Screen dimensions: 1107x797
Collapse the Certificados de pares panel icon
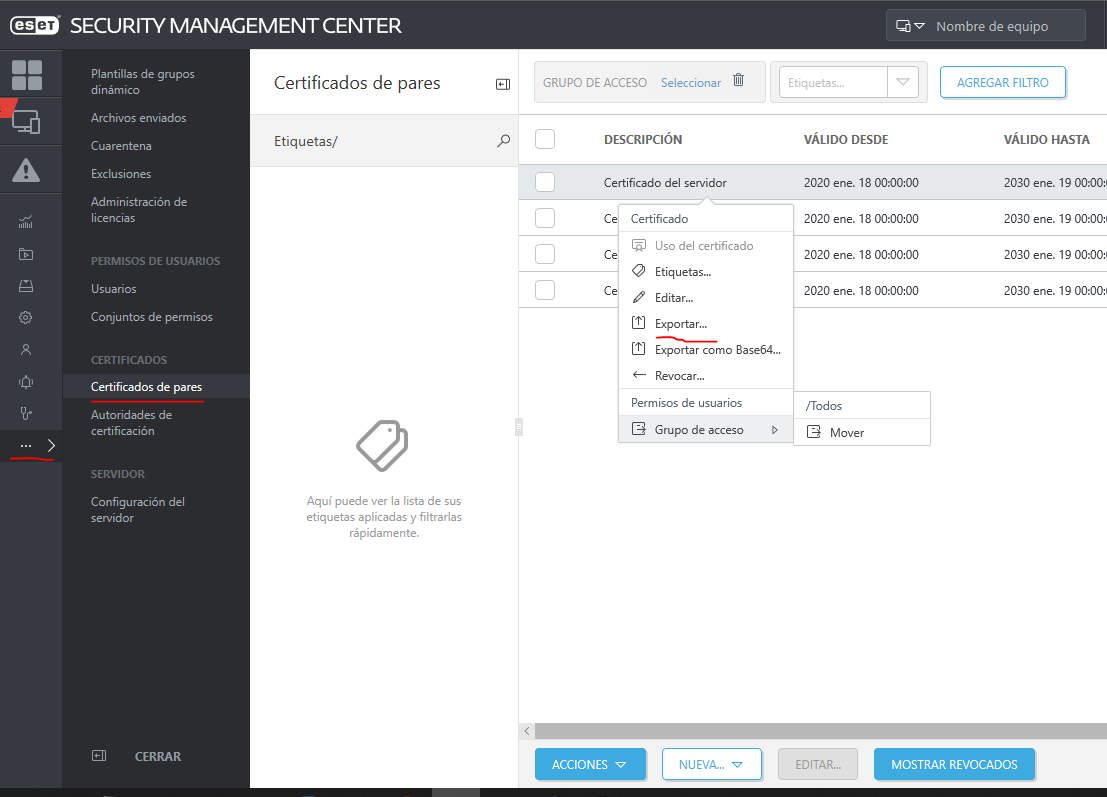point(503,84)
